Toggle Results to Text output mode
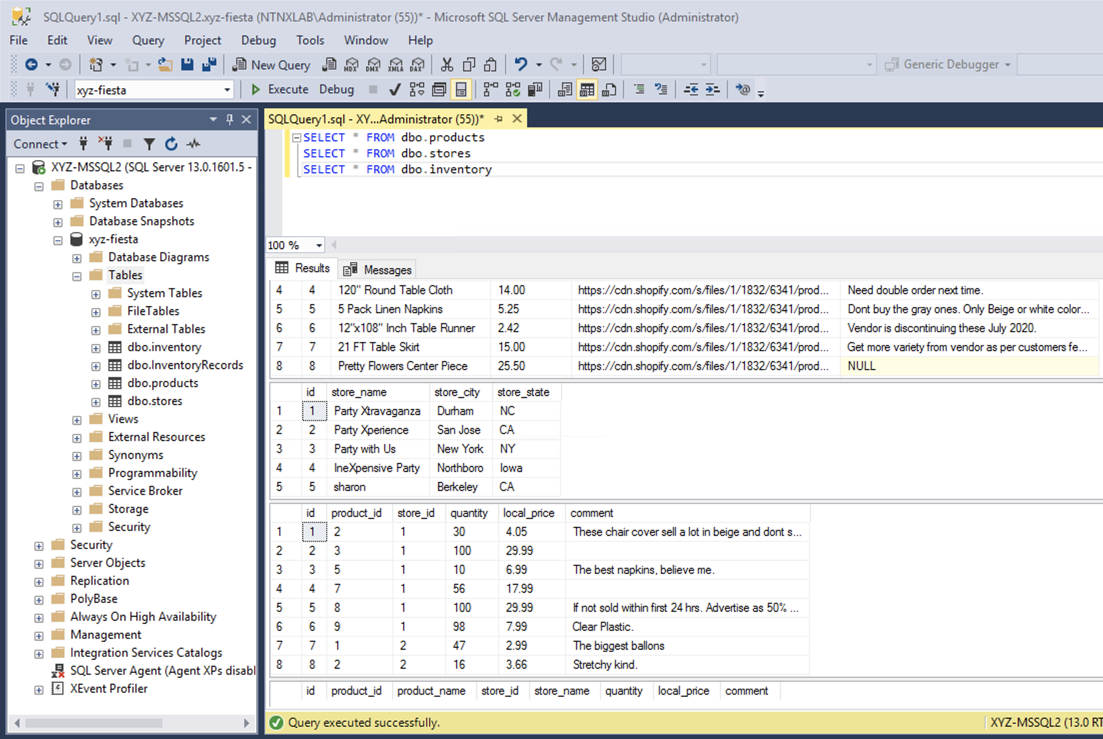1103x739 pixels. (x=565, y=89)
